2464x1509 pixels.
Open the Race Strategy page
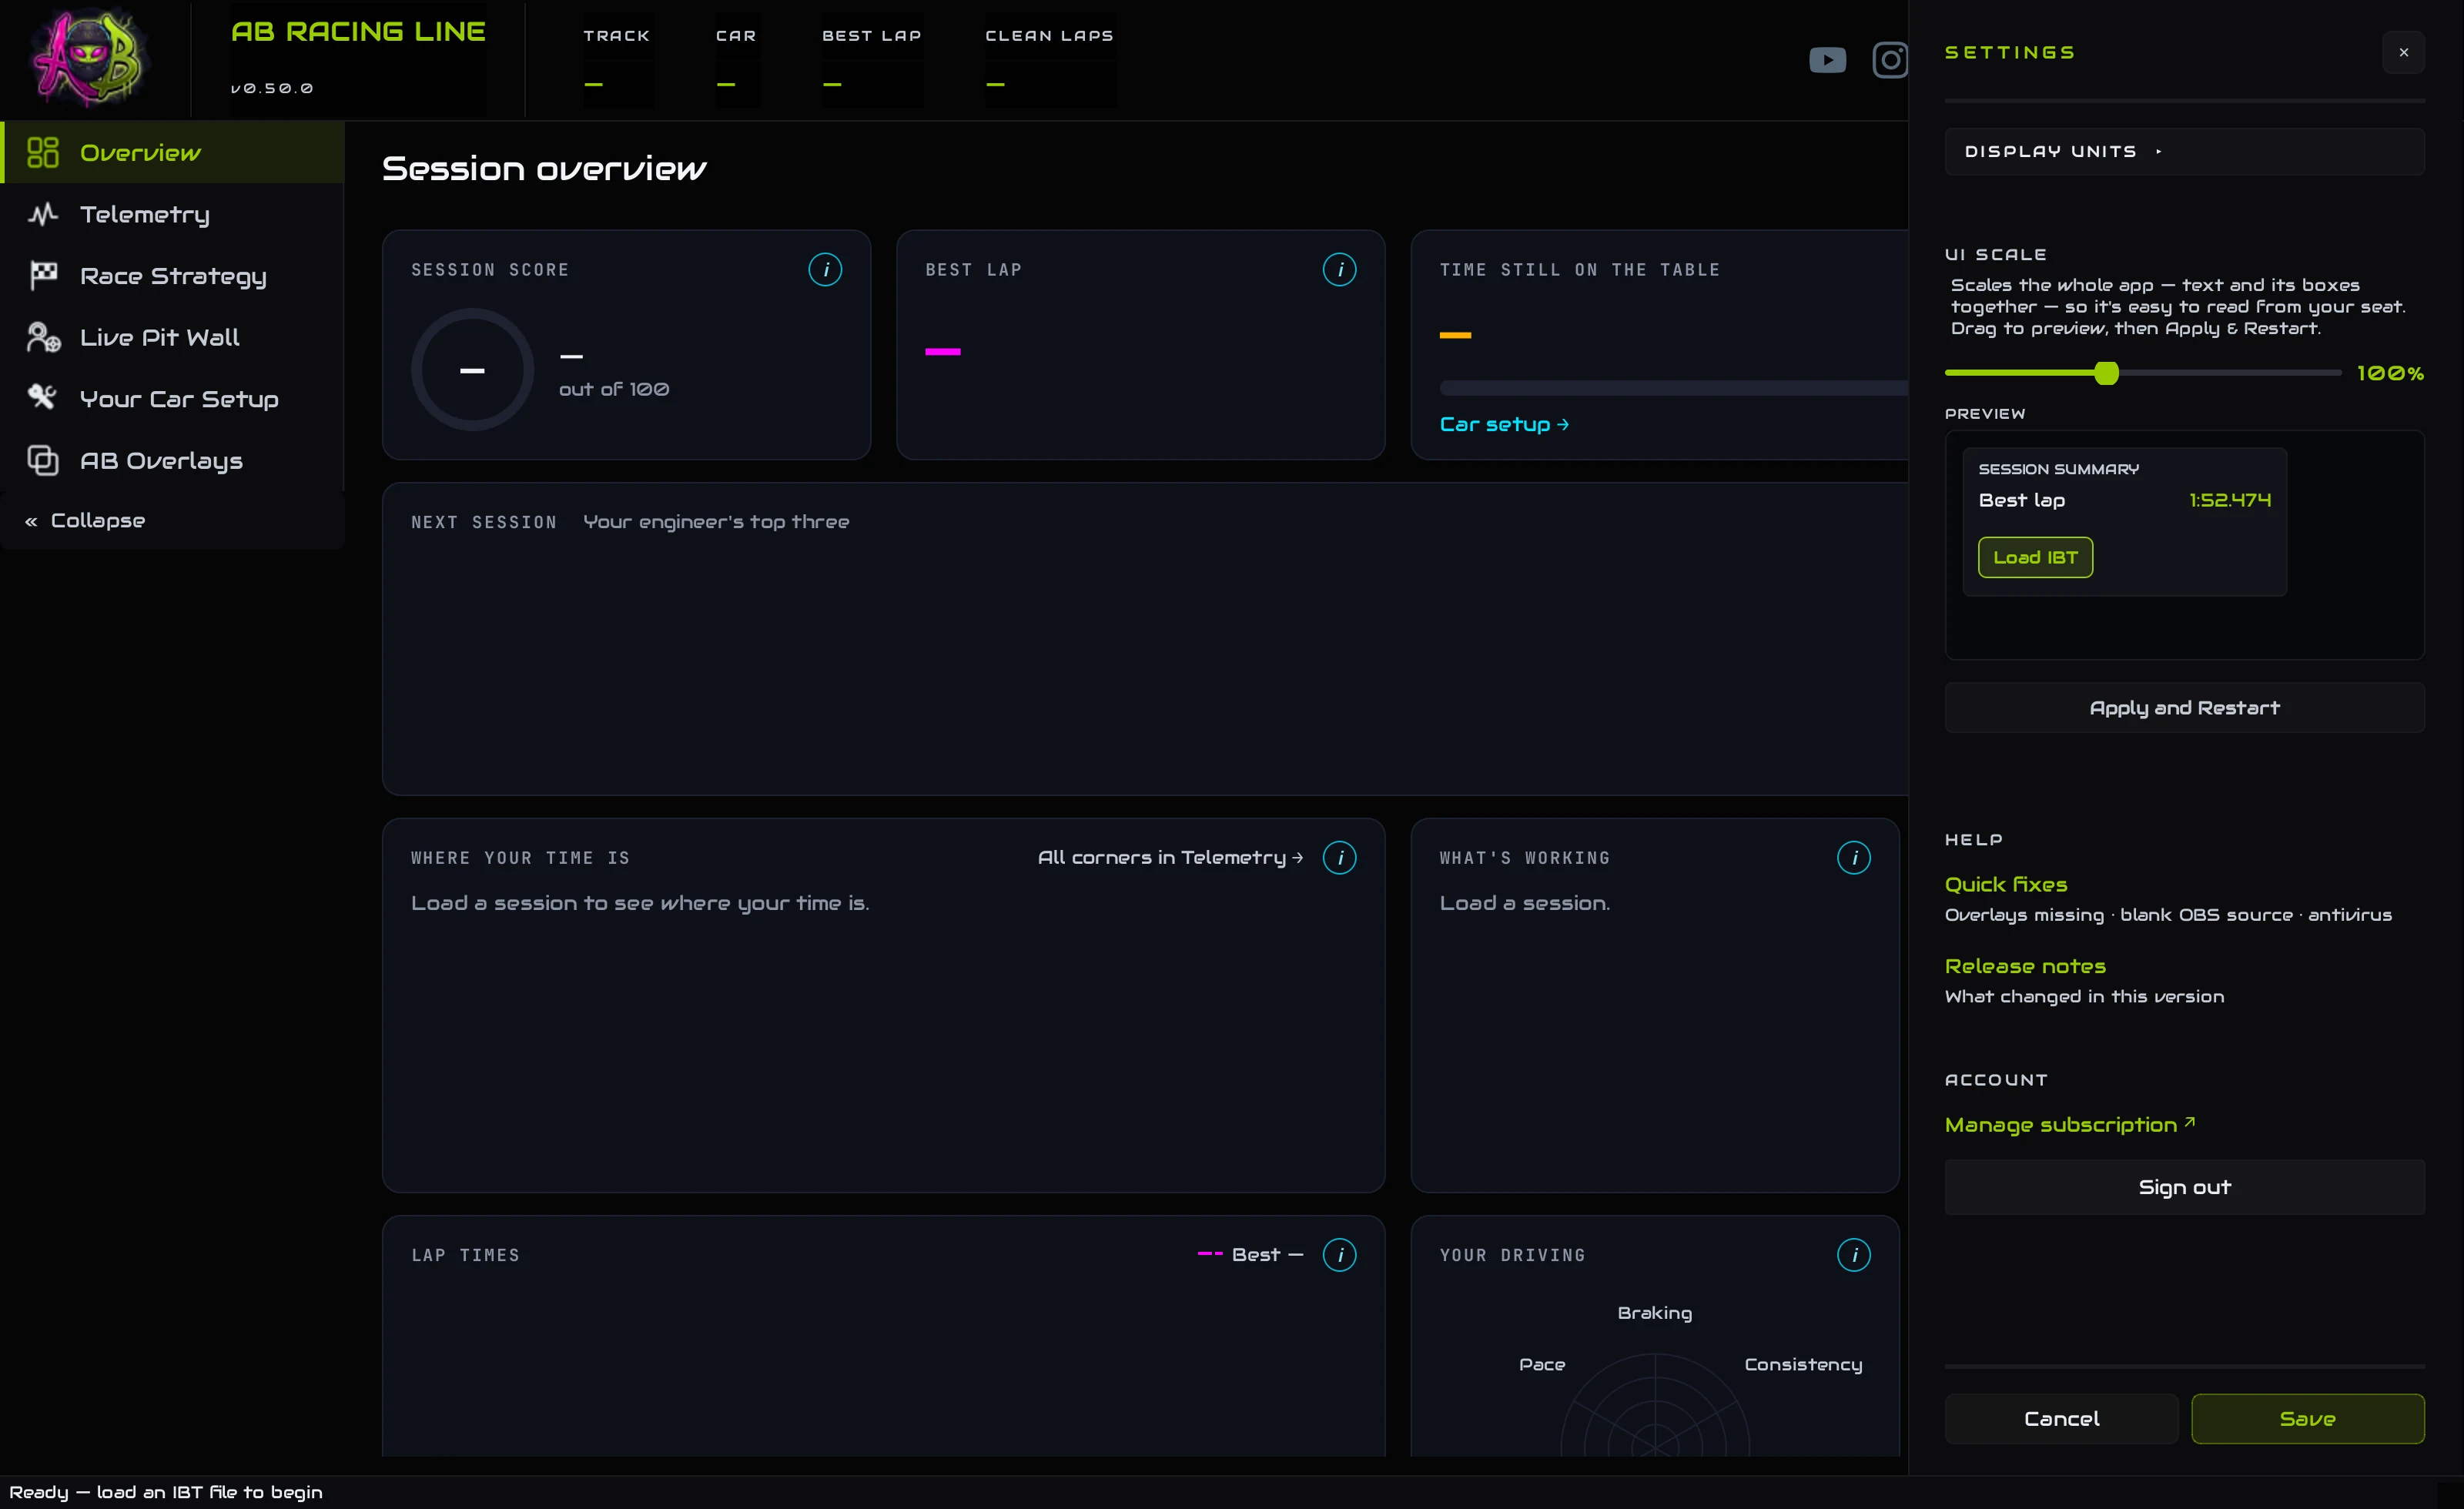point(172,275)
